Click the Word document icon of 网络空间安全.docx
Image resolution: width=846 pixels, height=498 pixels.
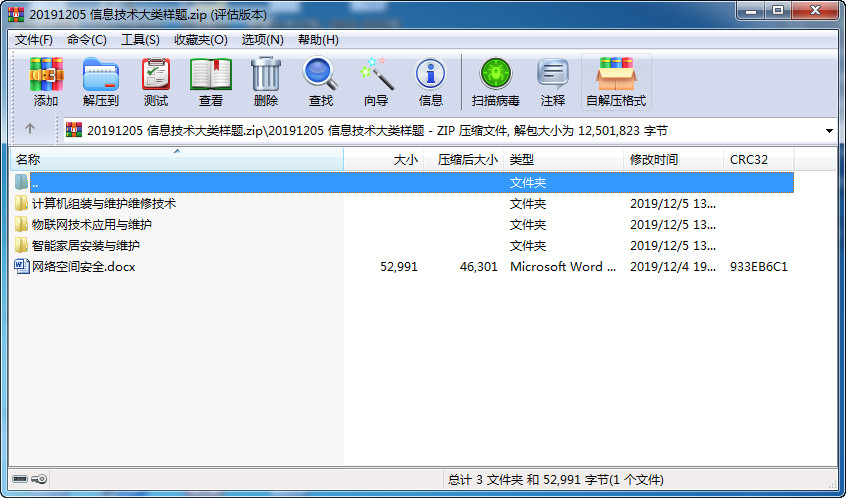point(22,267)
